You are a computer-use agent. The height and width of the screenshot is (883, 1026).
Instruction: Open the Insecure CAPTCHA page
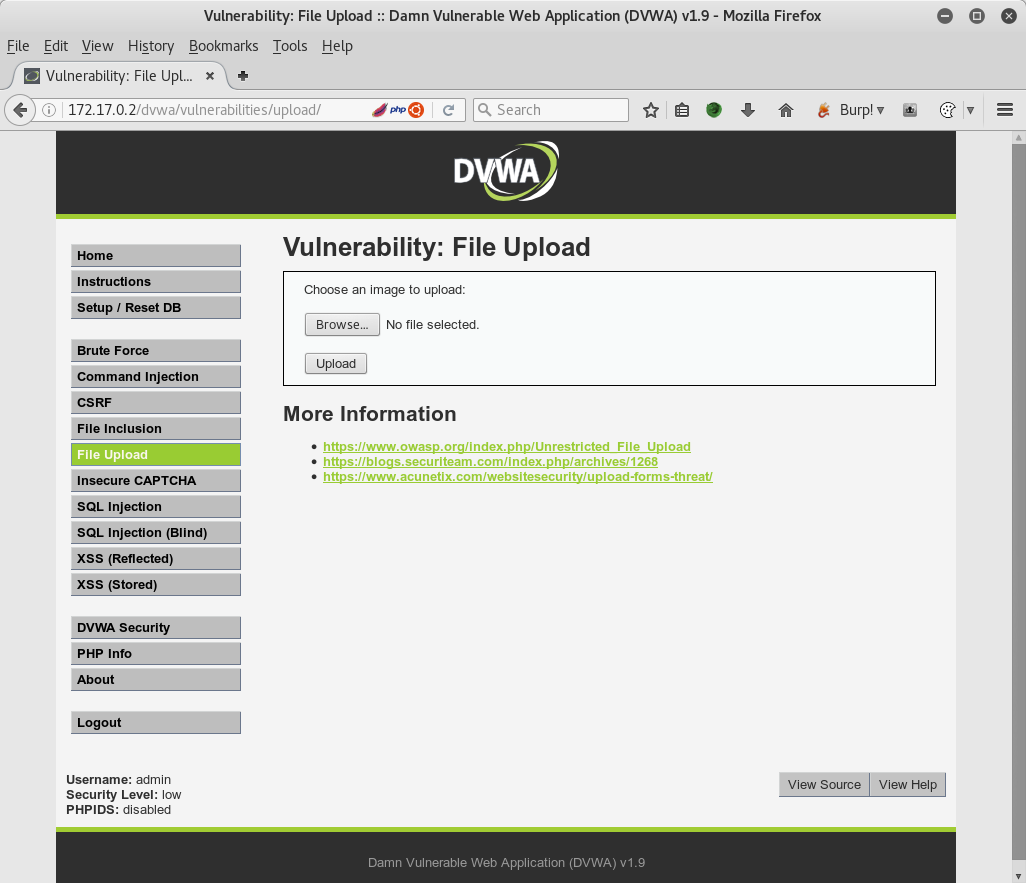[x=156, y=480]
